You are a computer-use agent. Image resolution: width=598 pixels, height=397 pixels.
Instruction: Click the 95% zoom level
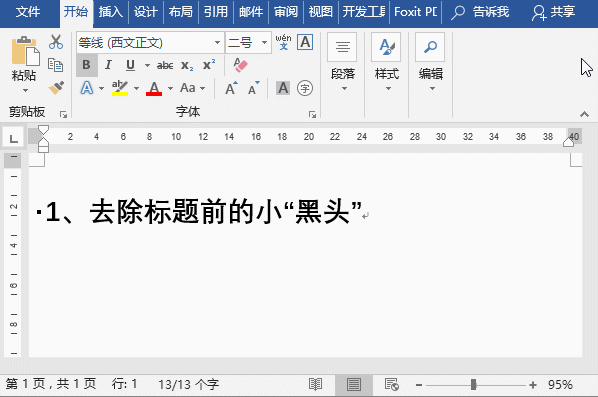[x=560, y=384]
